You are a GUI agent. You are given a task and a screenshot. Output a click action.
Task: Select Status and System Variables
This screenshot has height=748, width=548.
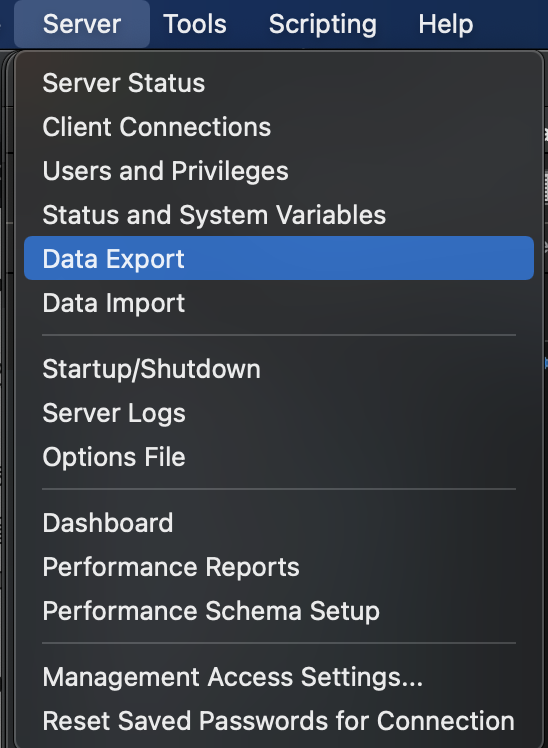[279, 215]
